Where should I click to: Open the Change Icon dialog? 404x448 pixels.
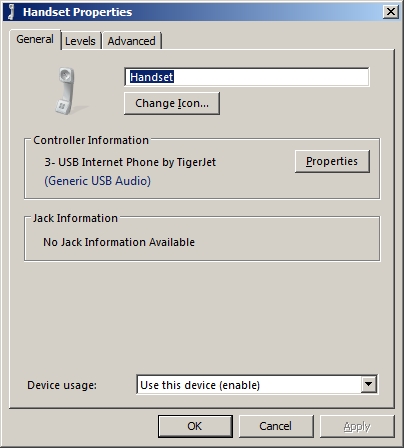(172, 103)
